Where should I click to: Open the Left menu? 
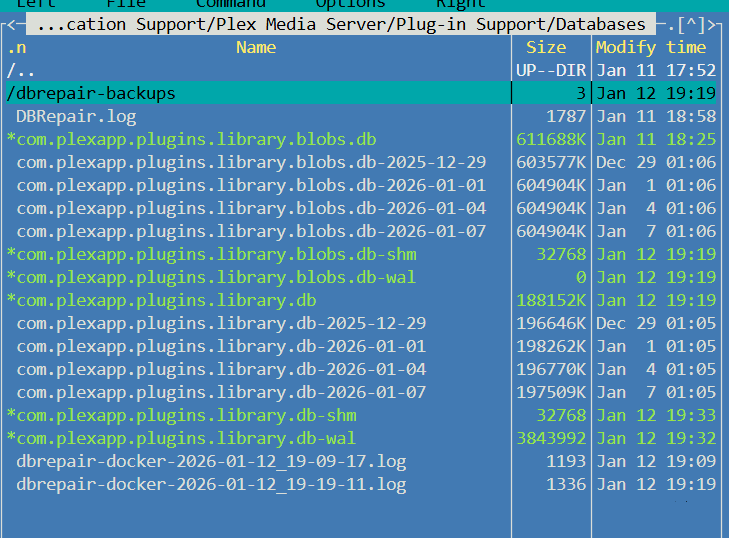point(36,4)
